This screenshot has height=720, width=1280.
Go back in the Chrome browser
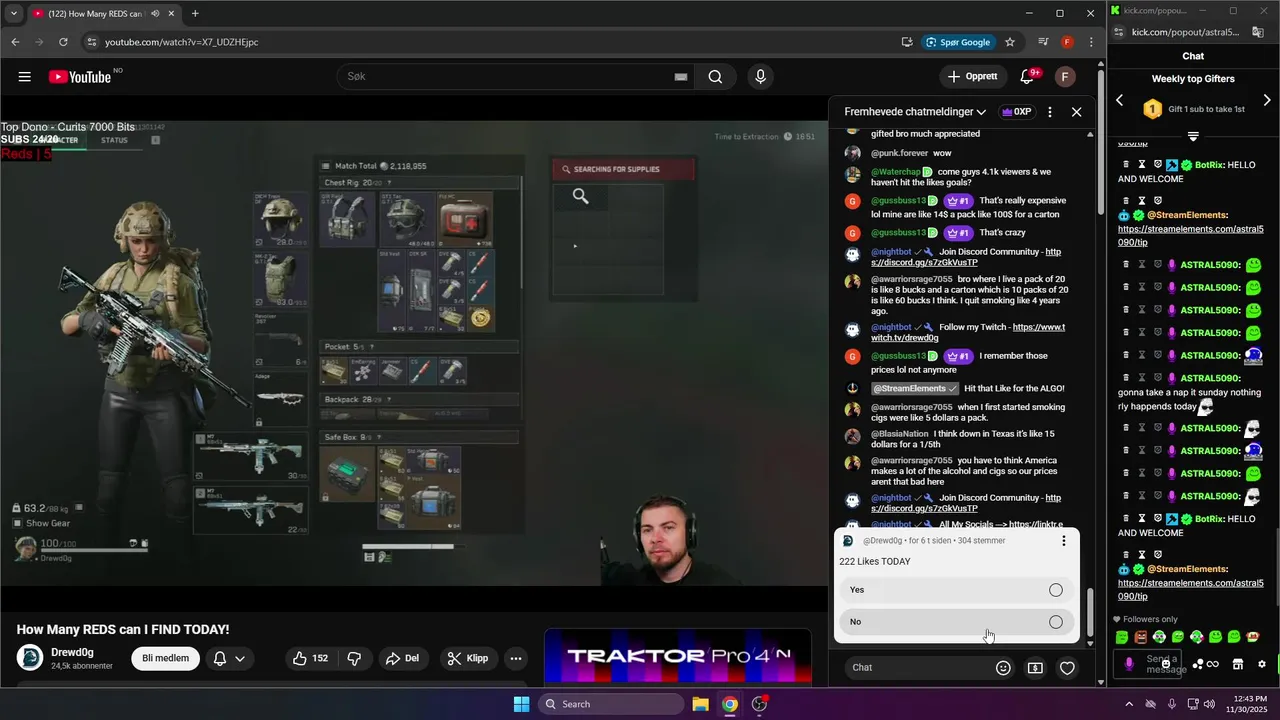[15, 42]
